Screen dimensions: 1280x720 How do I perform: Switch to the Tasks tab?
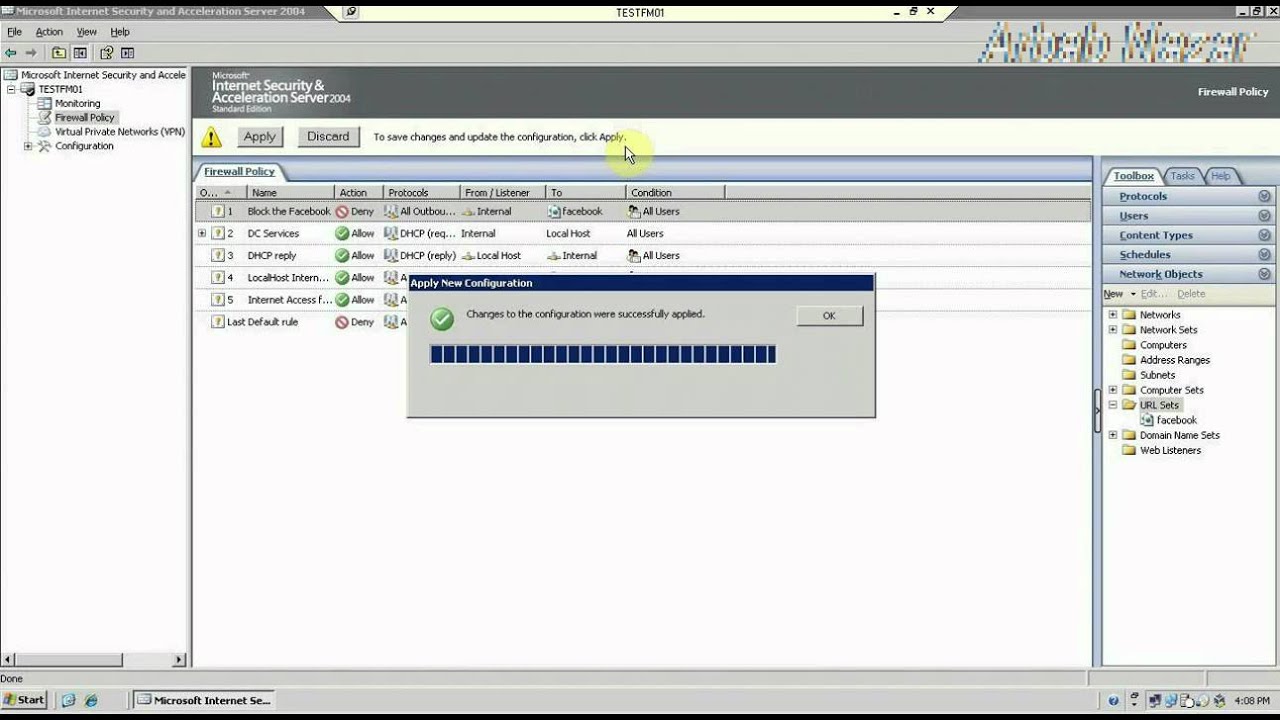[x=1182, y=176]
